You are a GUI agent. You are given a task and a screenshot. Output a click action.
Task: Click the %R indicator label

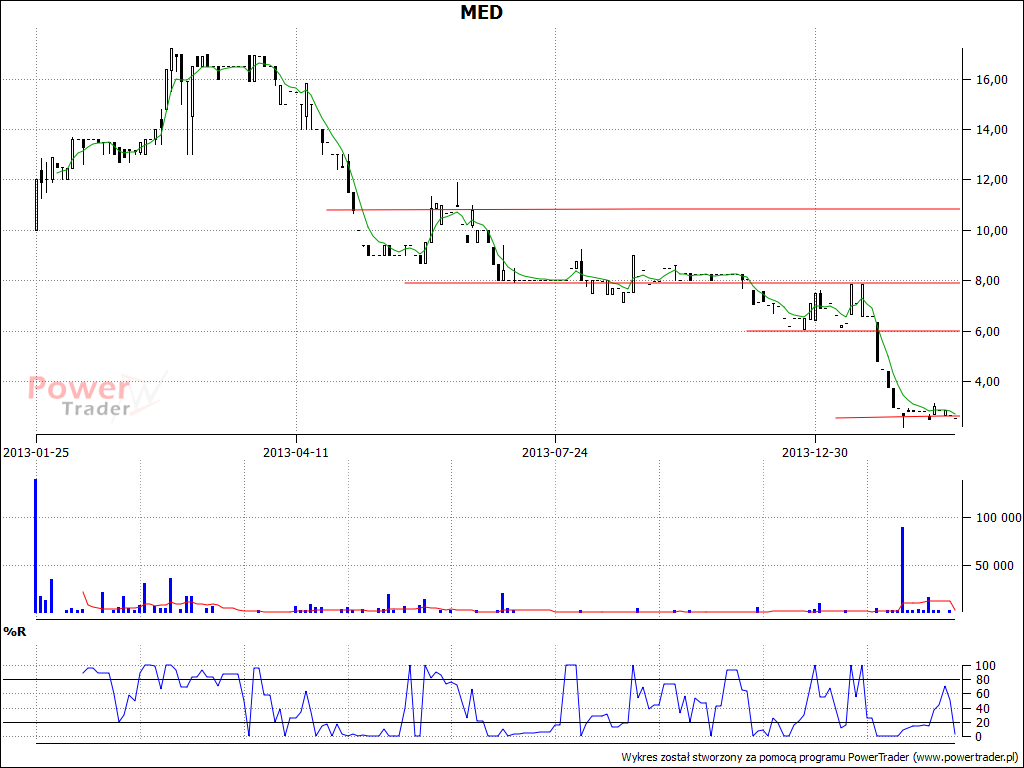[x=14, y=632]
